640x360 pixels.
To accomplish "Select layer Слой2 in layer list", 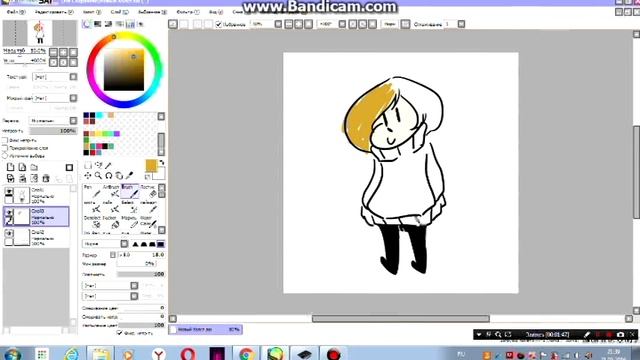I will click(x=36, y=238).
